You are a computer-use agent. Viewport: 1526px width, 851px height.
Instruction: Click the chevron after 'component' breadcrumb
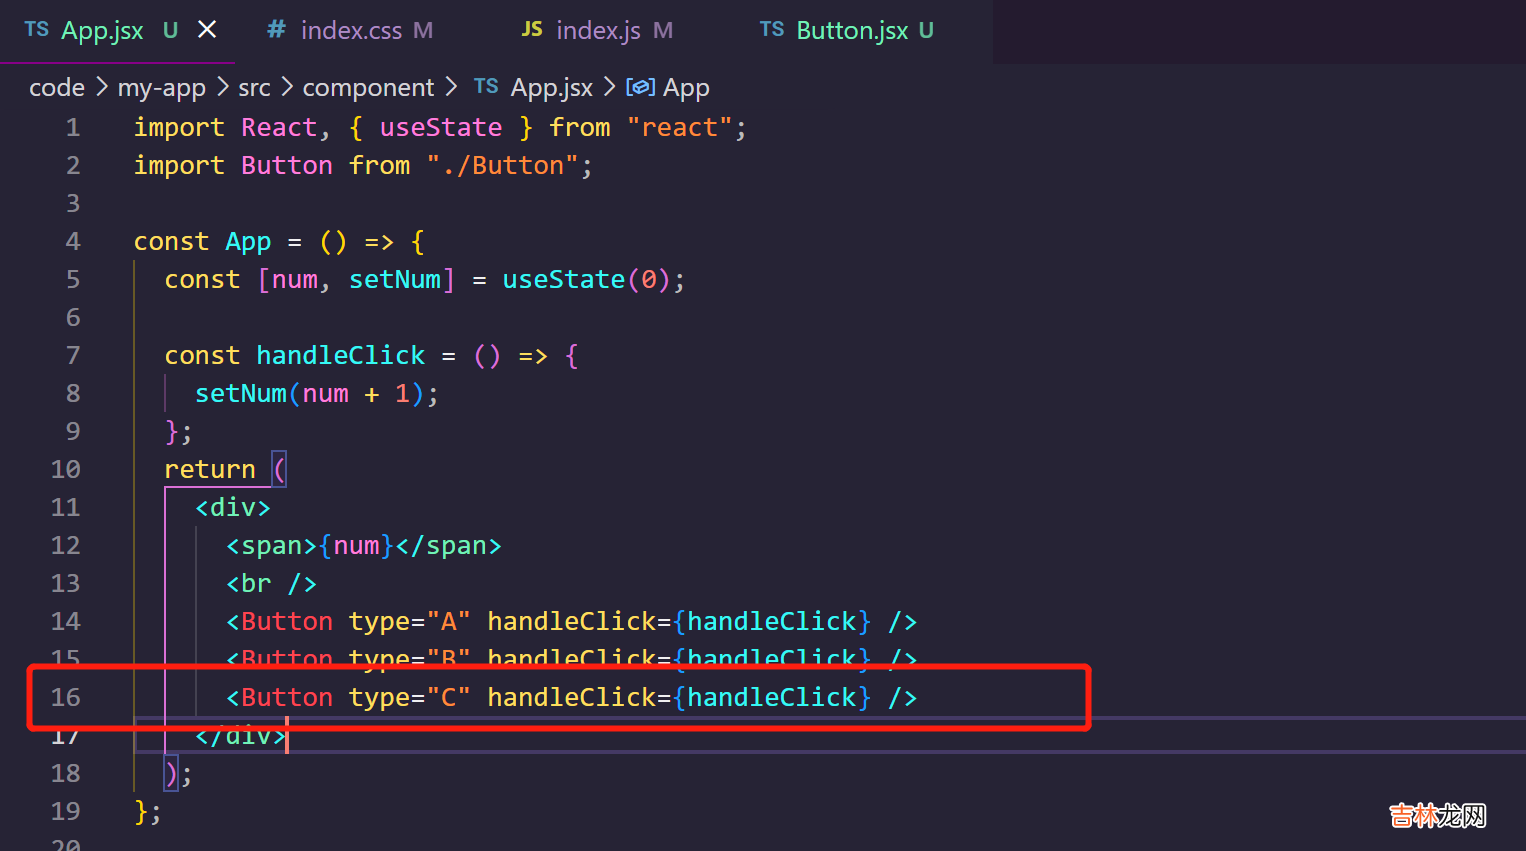tap(452, 87)
